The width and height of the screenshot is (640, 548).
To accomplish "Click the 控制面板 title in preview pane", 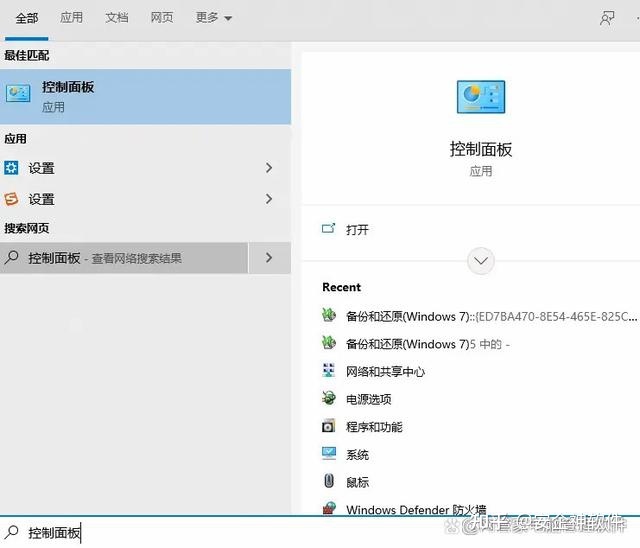I will pyautogui.click(x=481, y=149).
